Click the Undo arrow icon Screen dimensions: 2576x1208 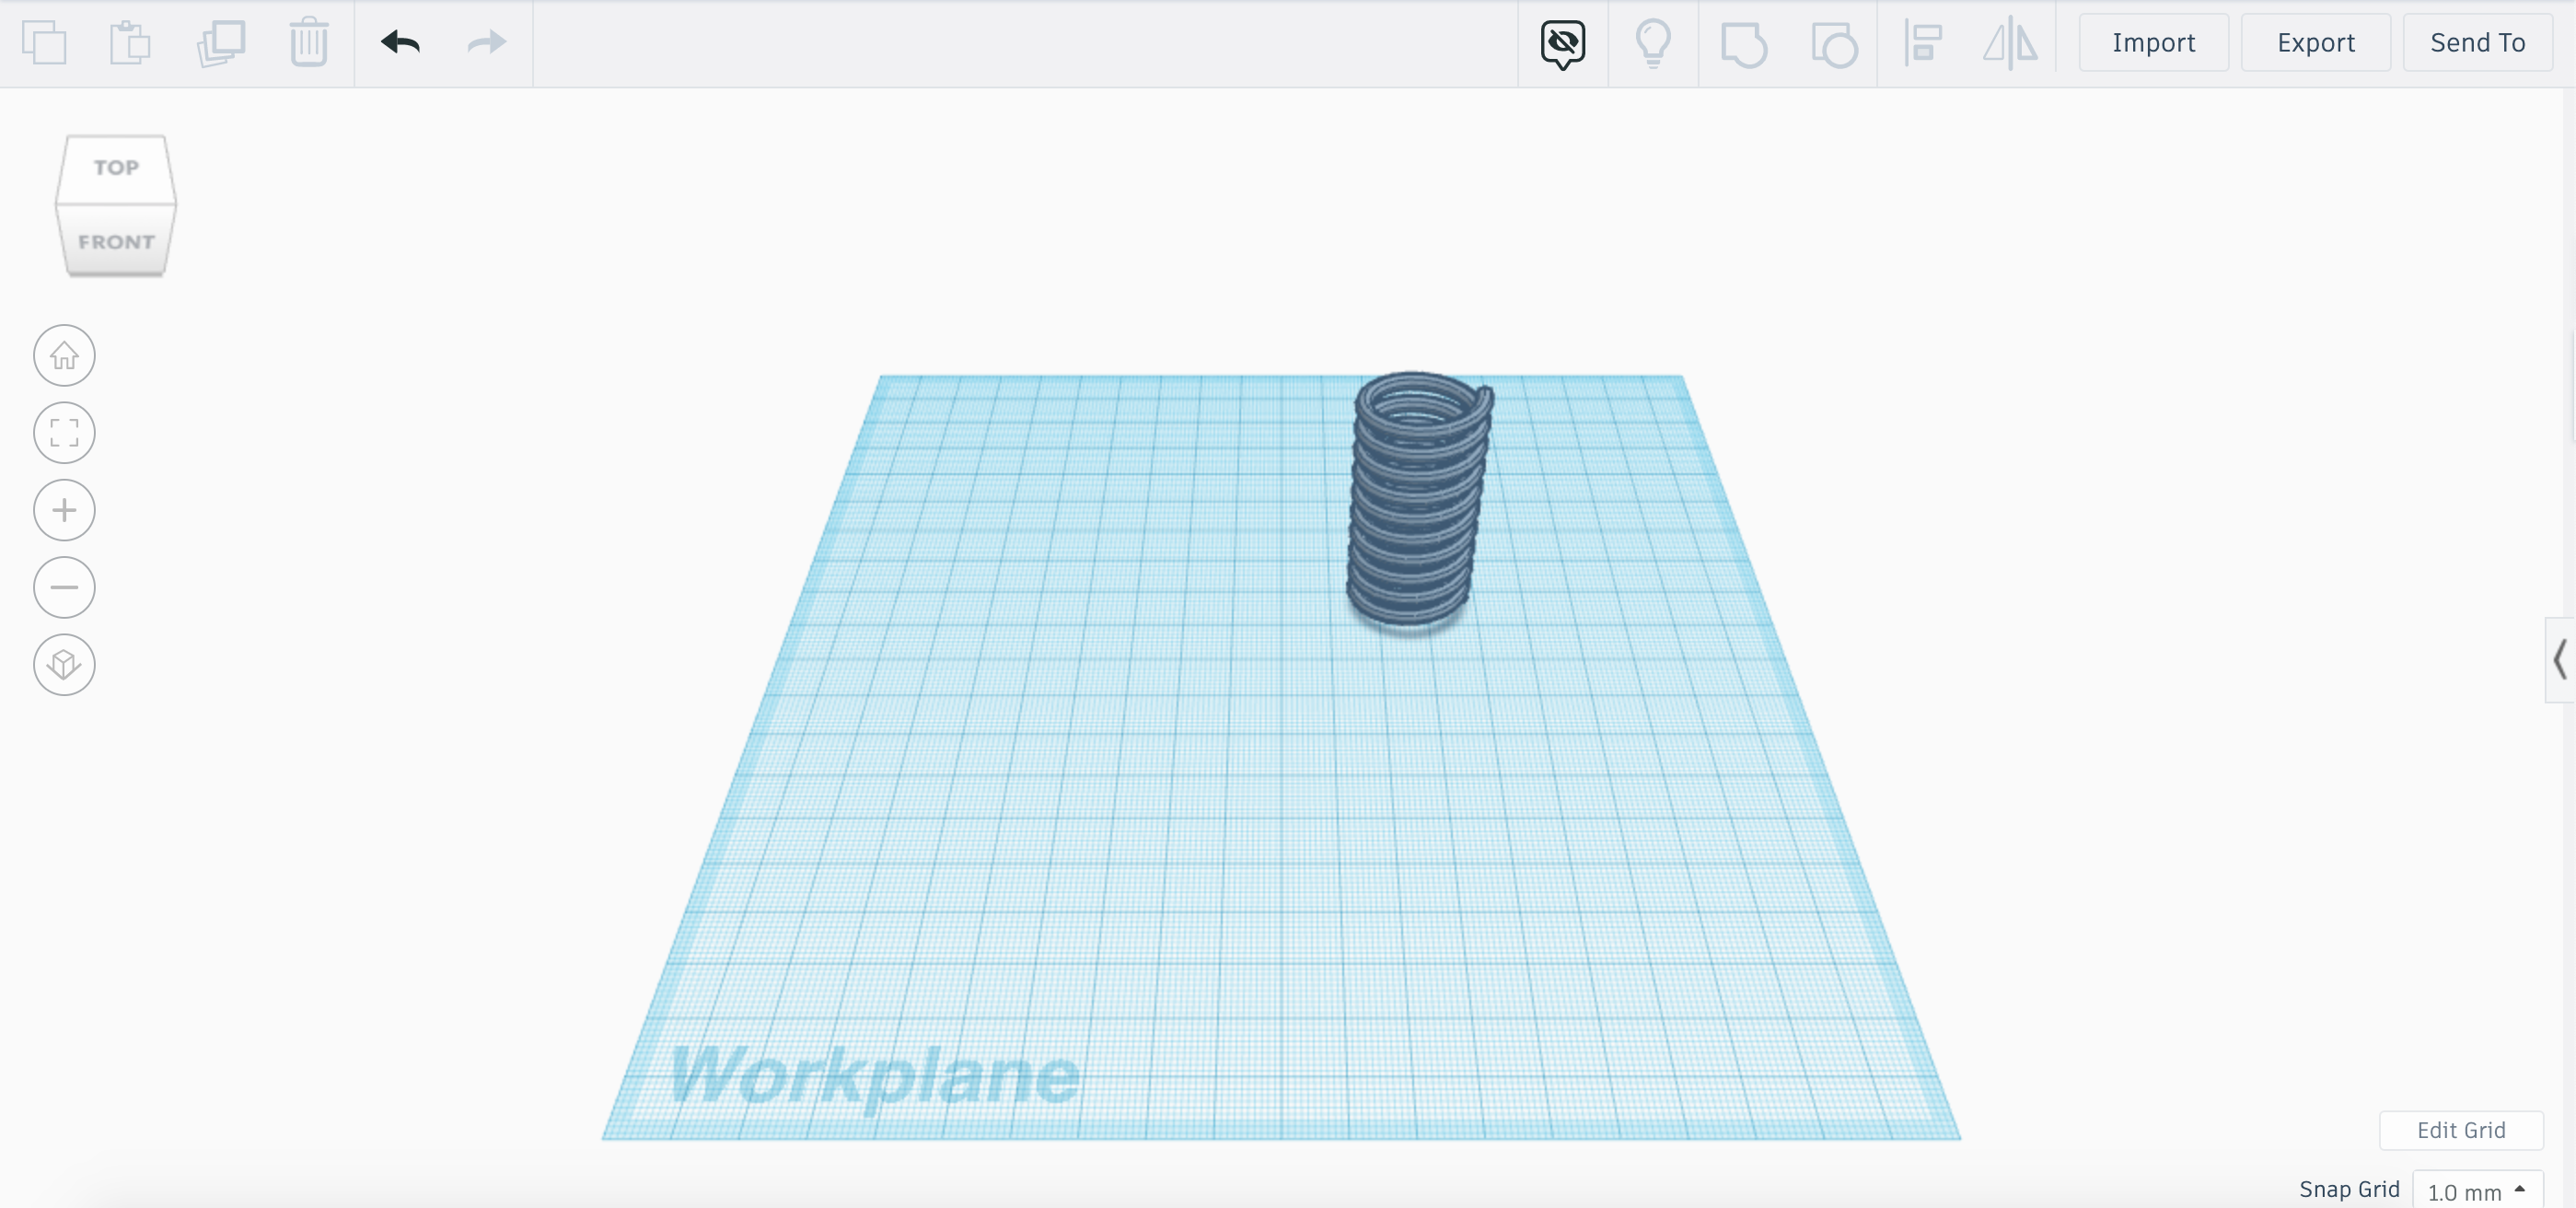point(400,40)
